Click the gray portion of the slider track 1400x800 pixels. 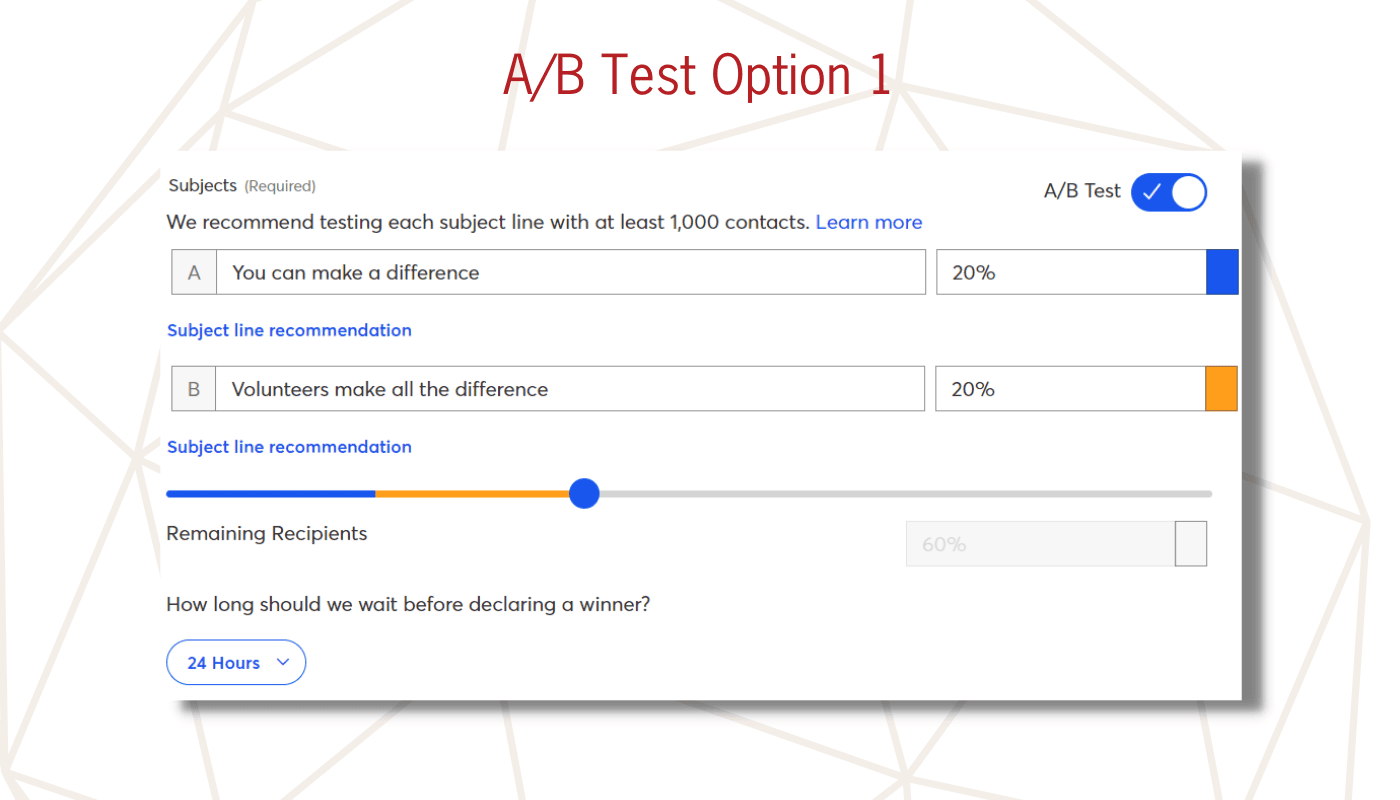[906, 493]
